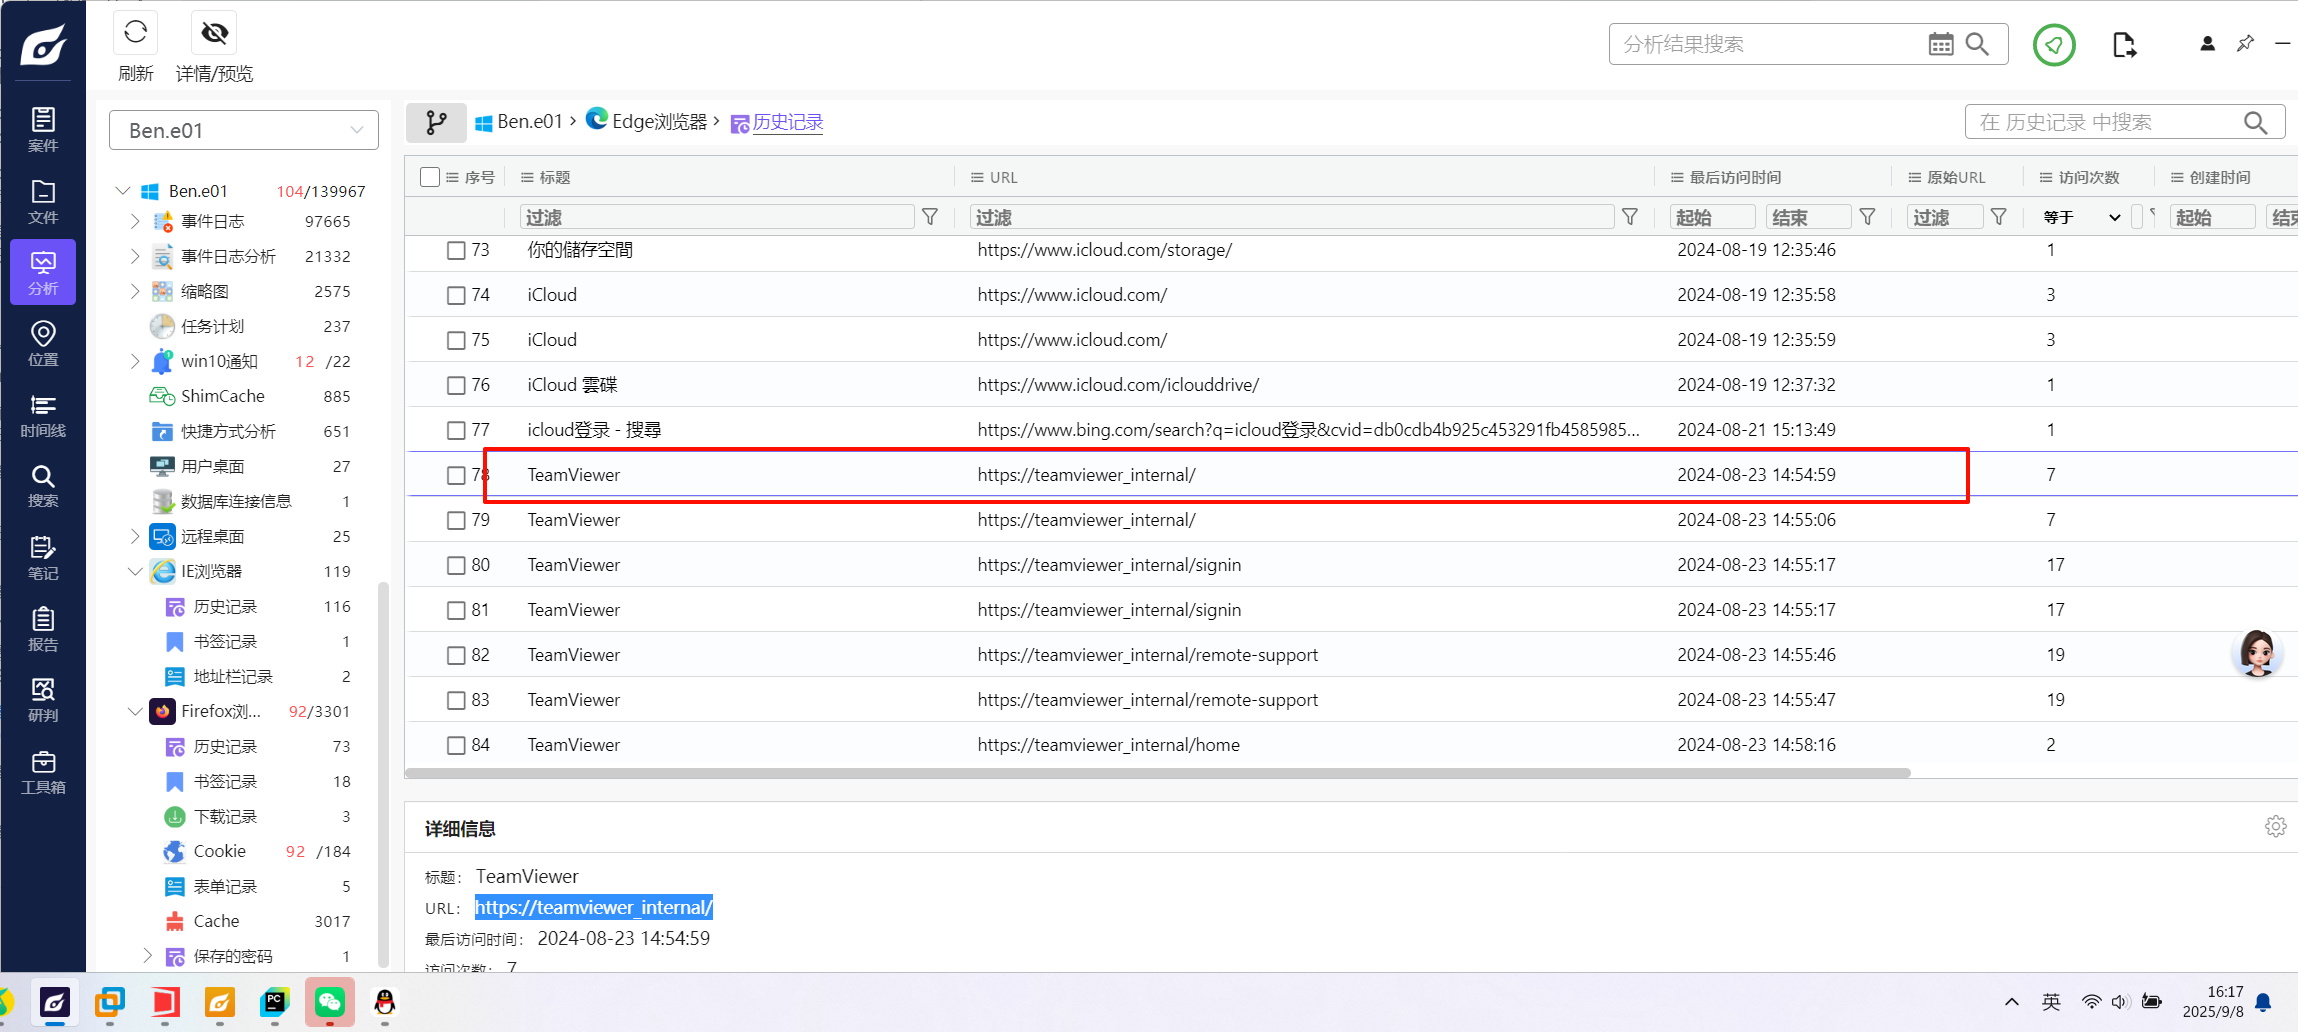2298x1032 pixels.
Task: Open the 搜索 sidebar section
Action: (43, 486)
